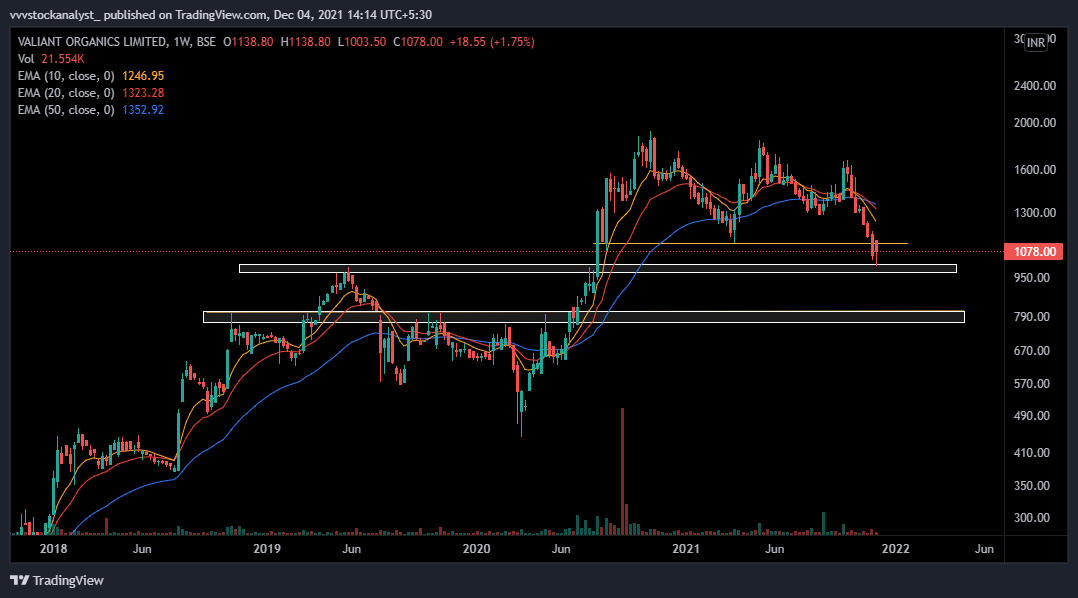This screenshot has height=598, width=1078.
Task: Click the 1246.95 EMA 10 value
Action: tap(143, 76)
